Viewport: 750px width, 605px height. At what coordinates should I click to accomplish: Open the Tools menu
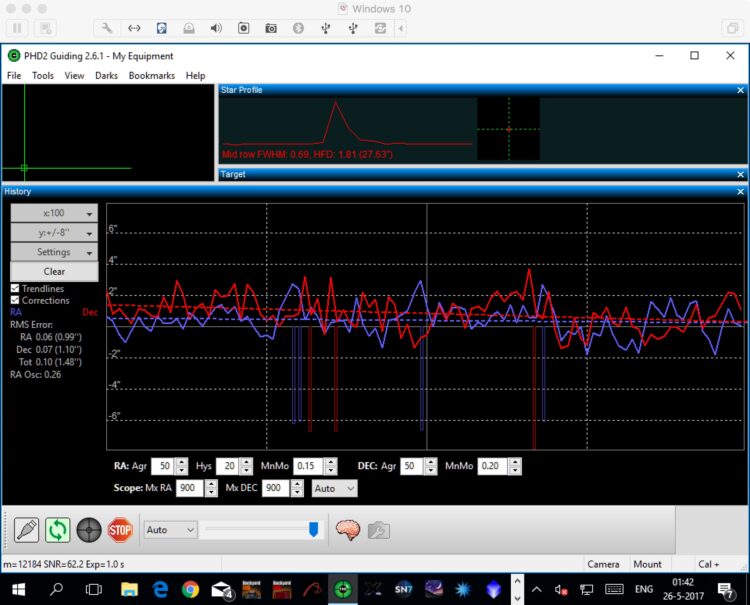(43, 76)
